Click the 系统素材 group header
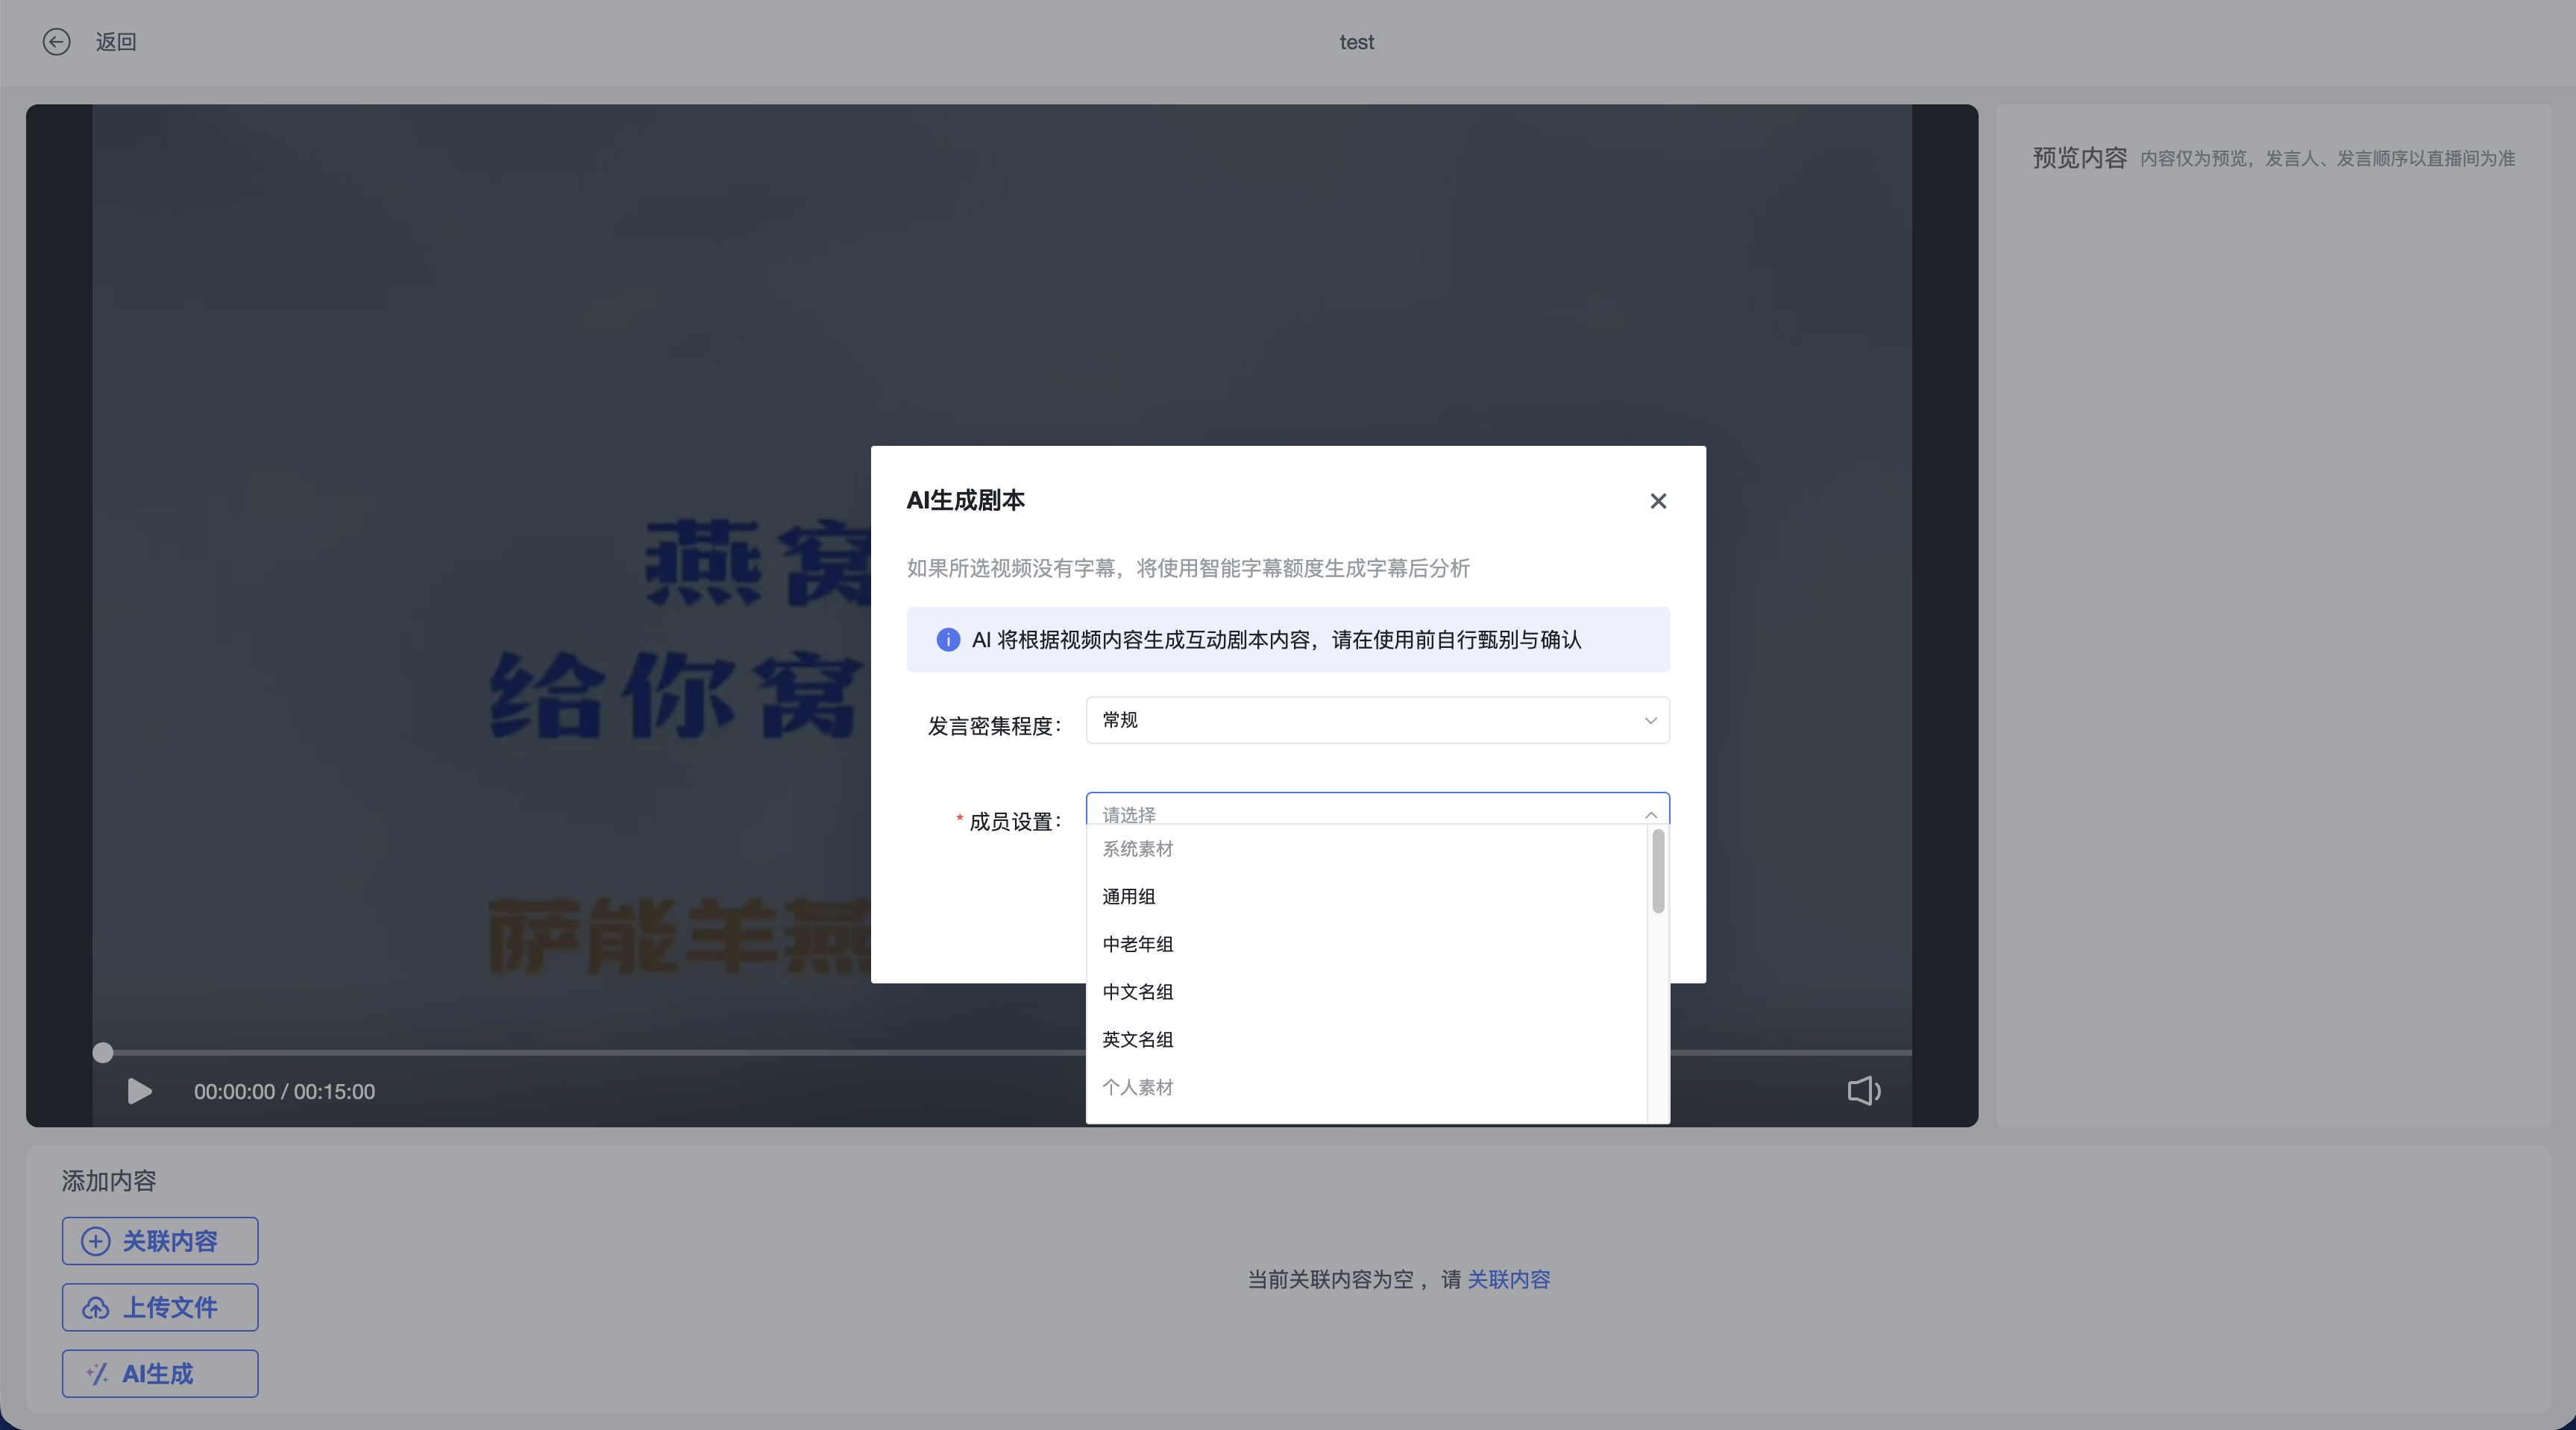This screenshot has height=1430, width=2576. 1137,849
